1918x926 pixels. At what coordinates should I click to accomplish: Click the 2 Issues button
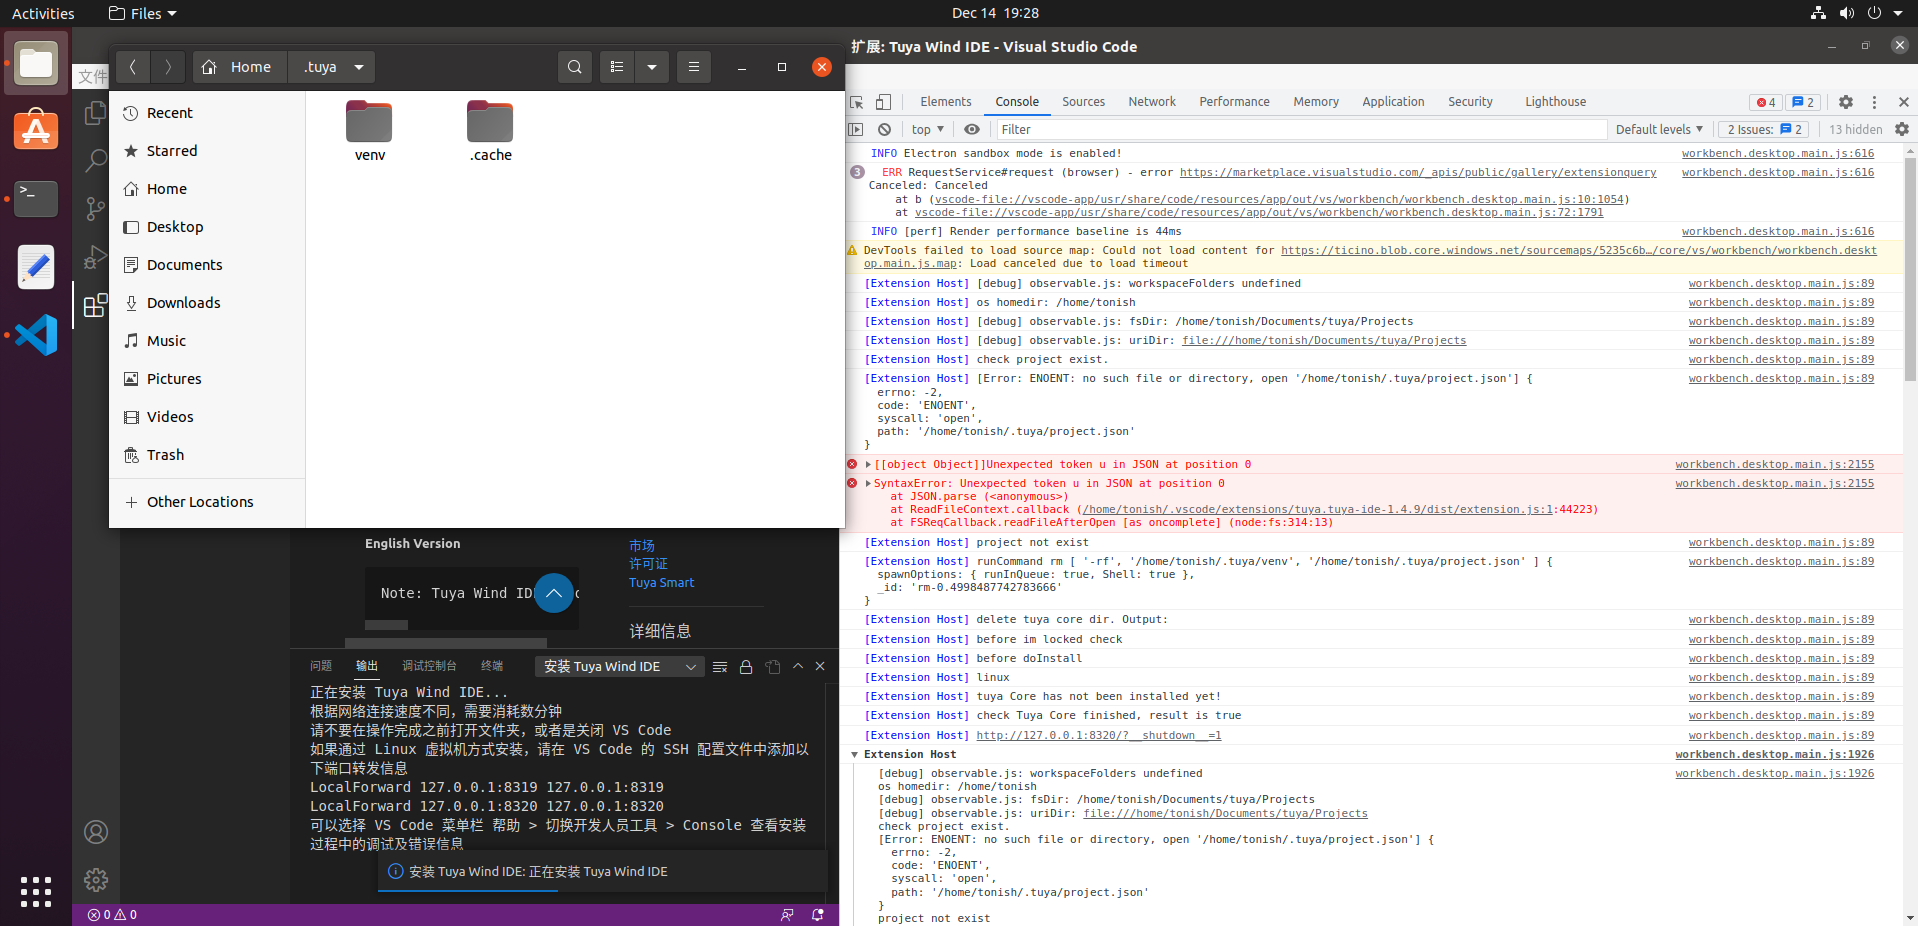click(x=1764, y=129)
